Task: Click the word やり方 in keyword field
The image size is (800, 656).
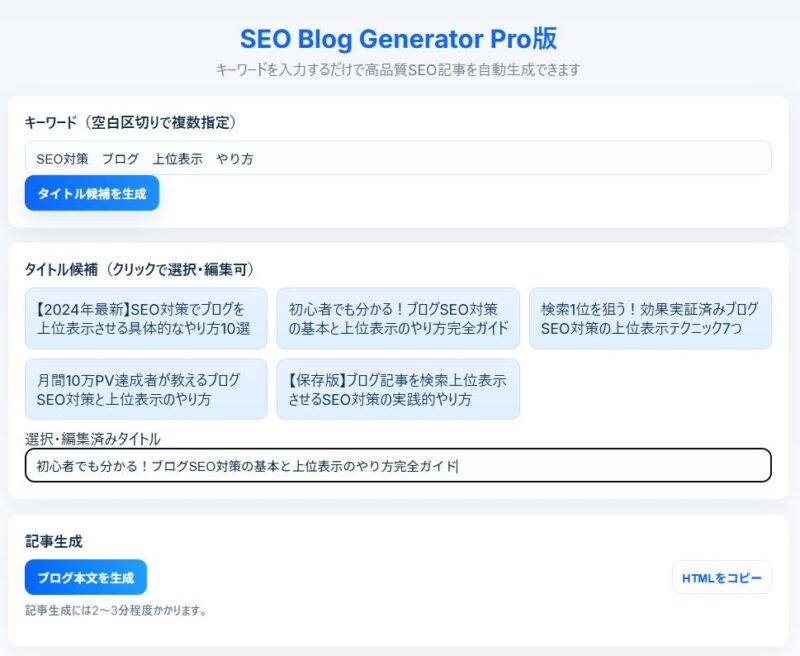Action: click(x=235, y=158)
